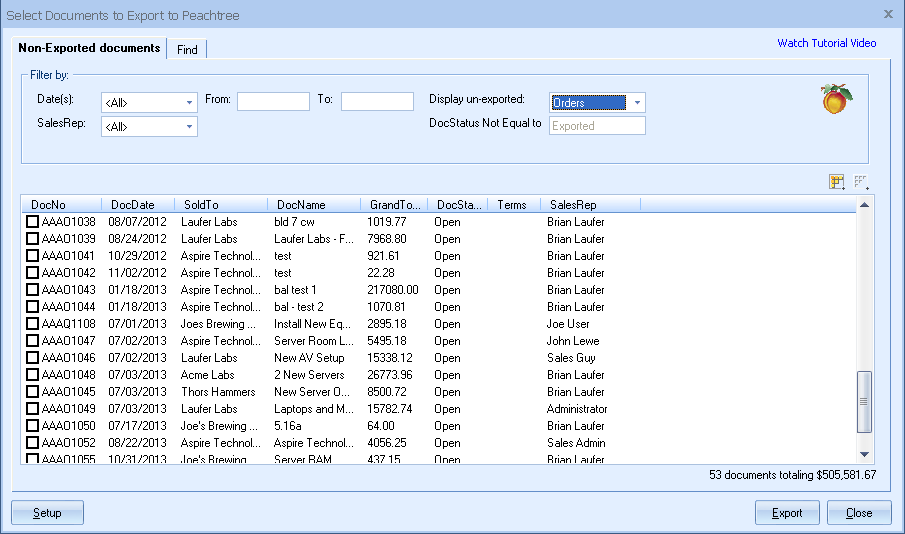Check the box beside order AAAQ1108
The height and width of the screenshot is (534, 905).
(33, 324)
